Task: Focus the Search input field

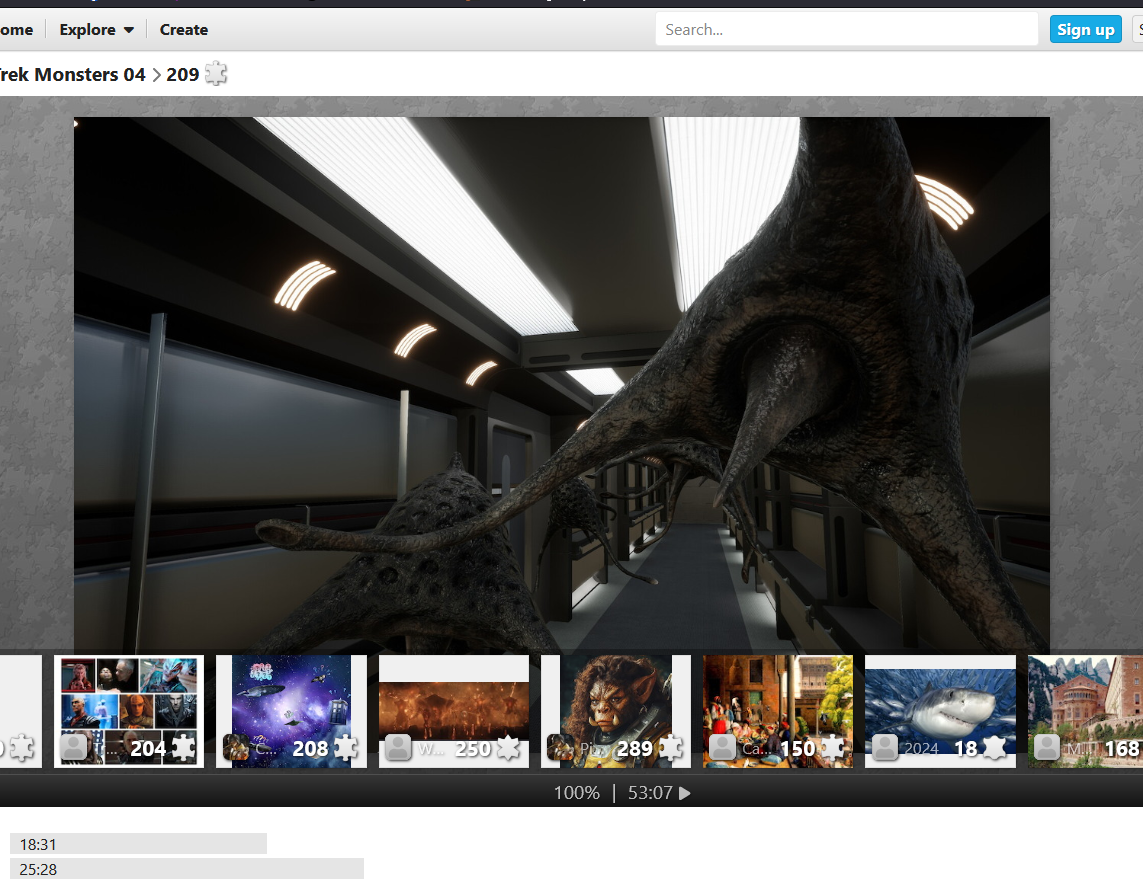Action: tap(846, 29)
